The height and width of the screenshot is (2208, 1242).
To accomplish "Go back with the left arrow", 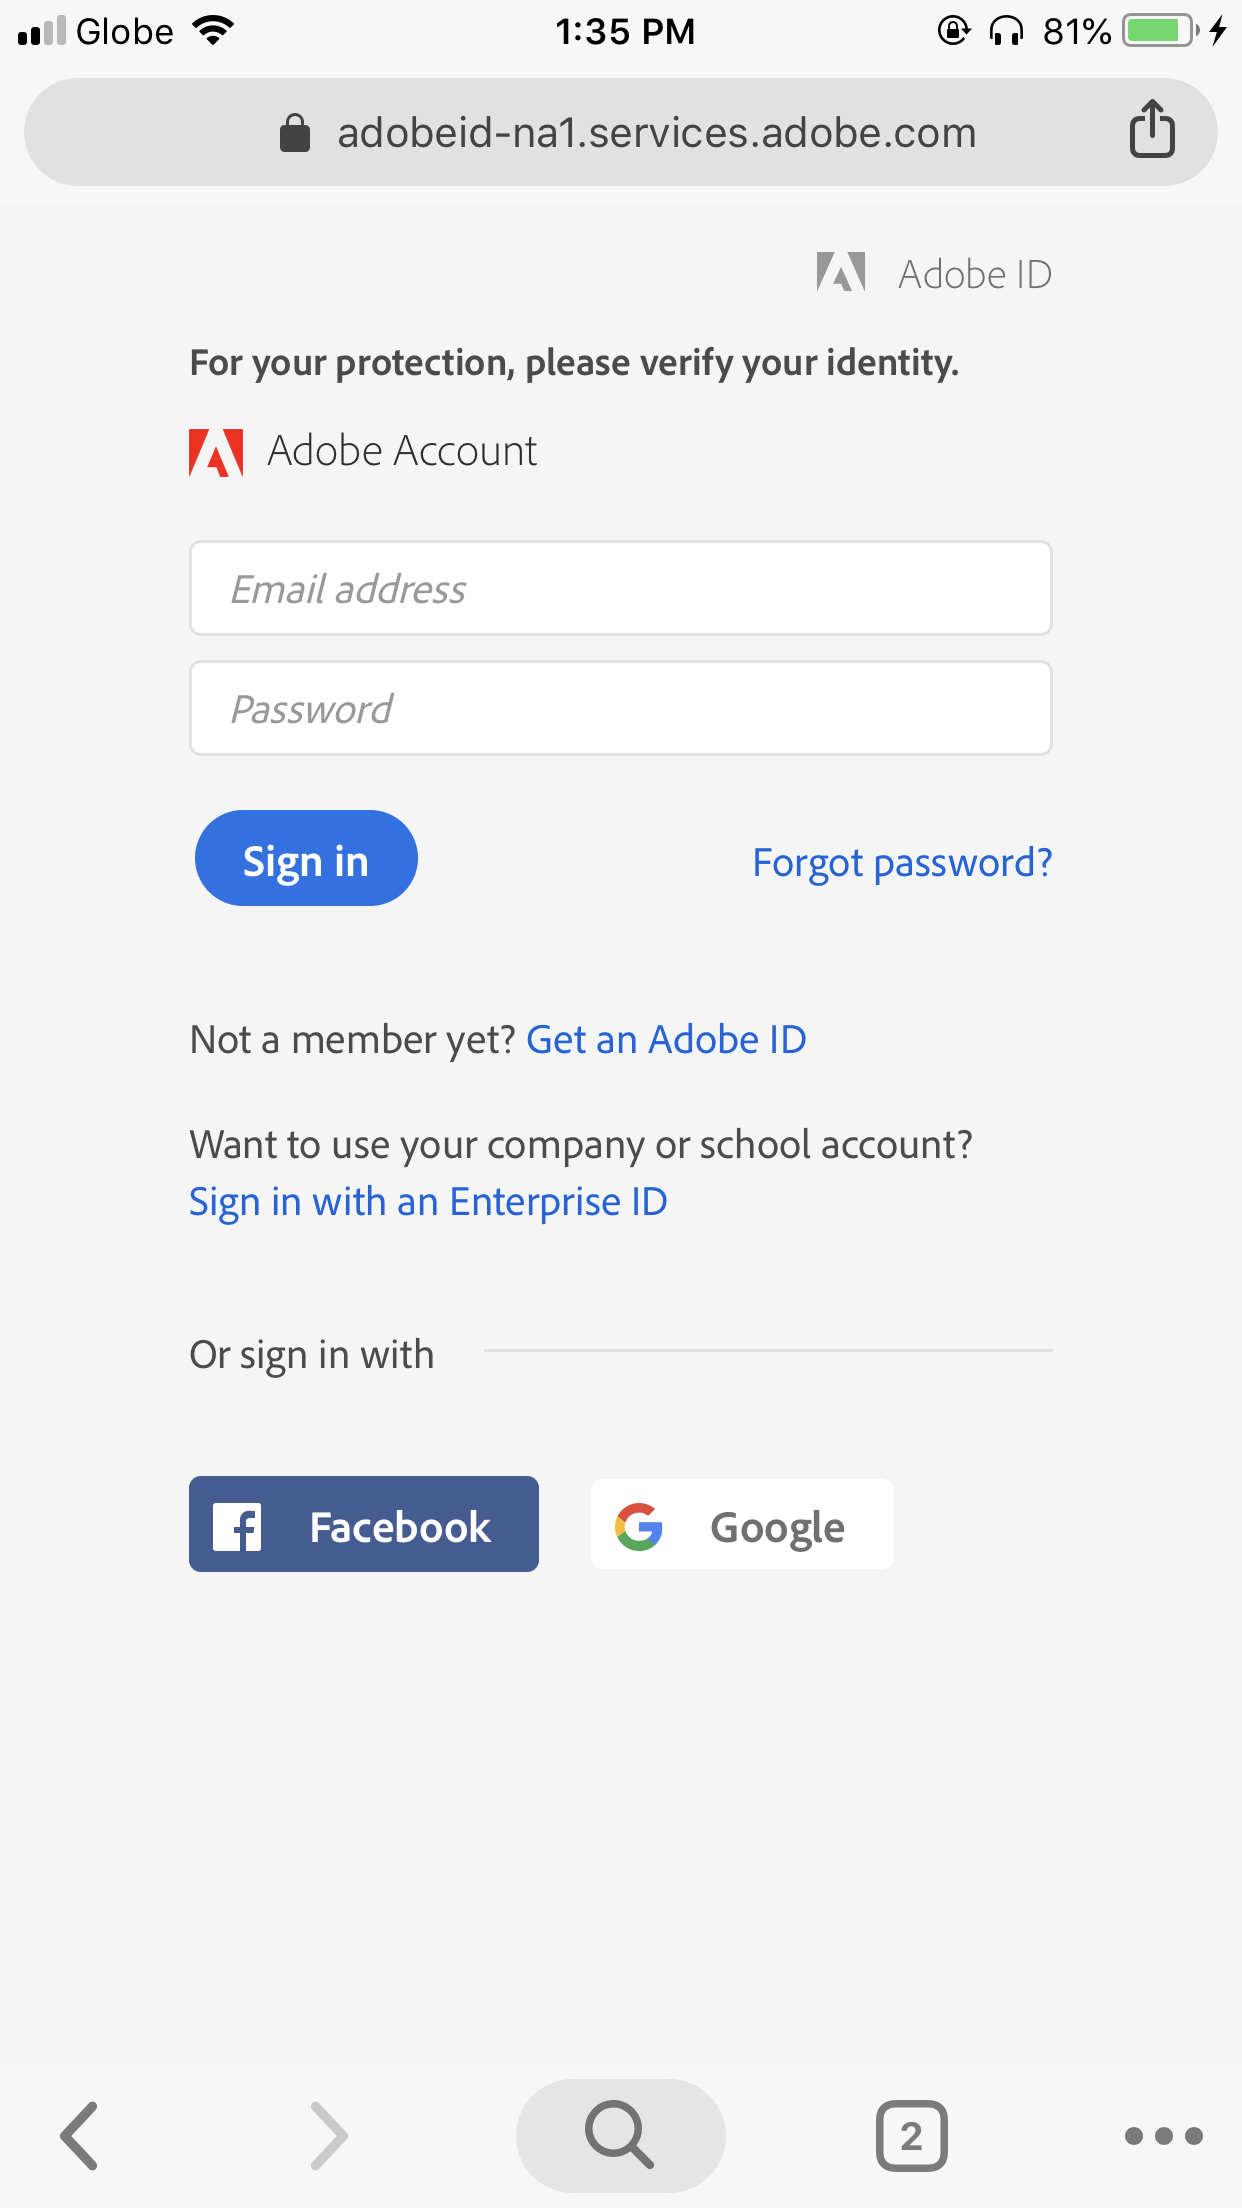I will [79, 2135].
